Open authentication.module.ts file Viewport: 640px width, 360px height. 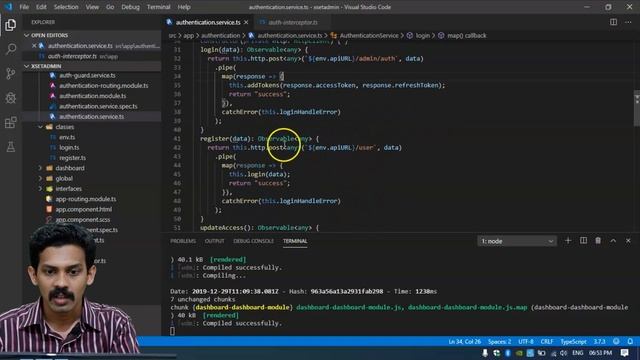[x=92, y=96]
